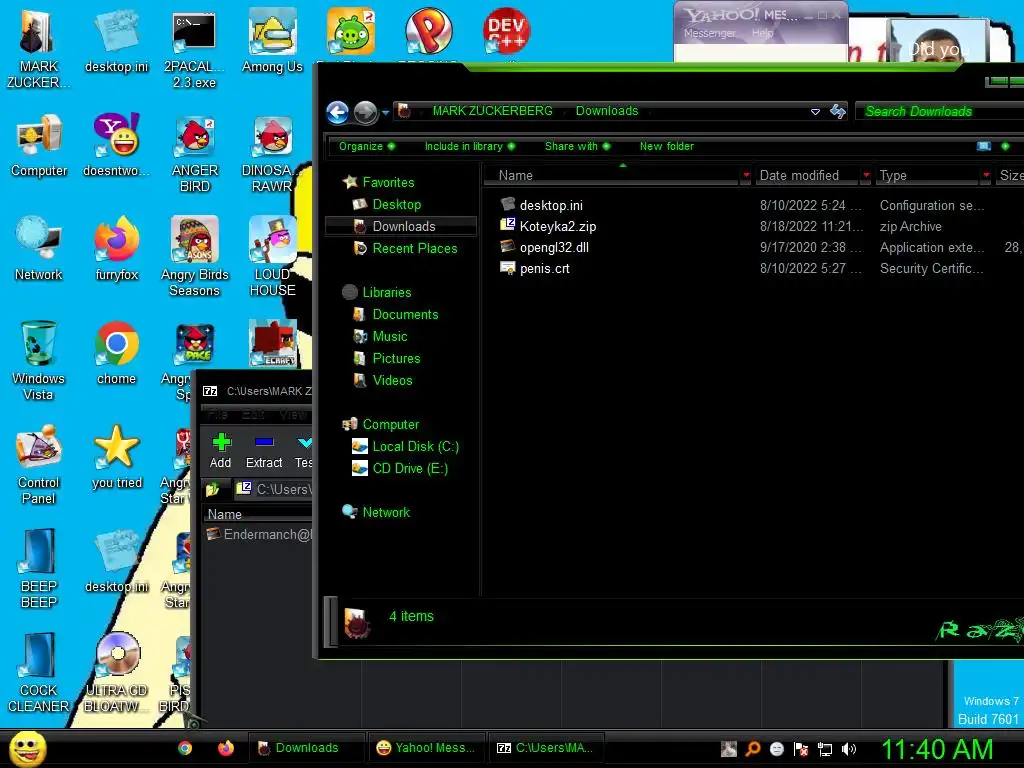The width and height of the screenshot is (1024, 768).
Task: Click the smiley Start button
Action: pyautogui.click(x=27, y=748)
